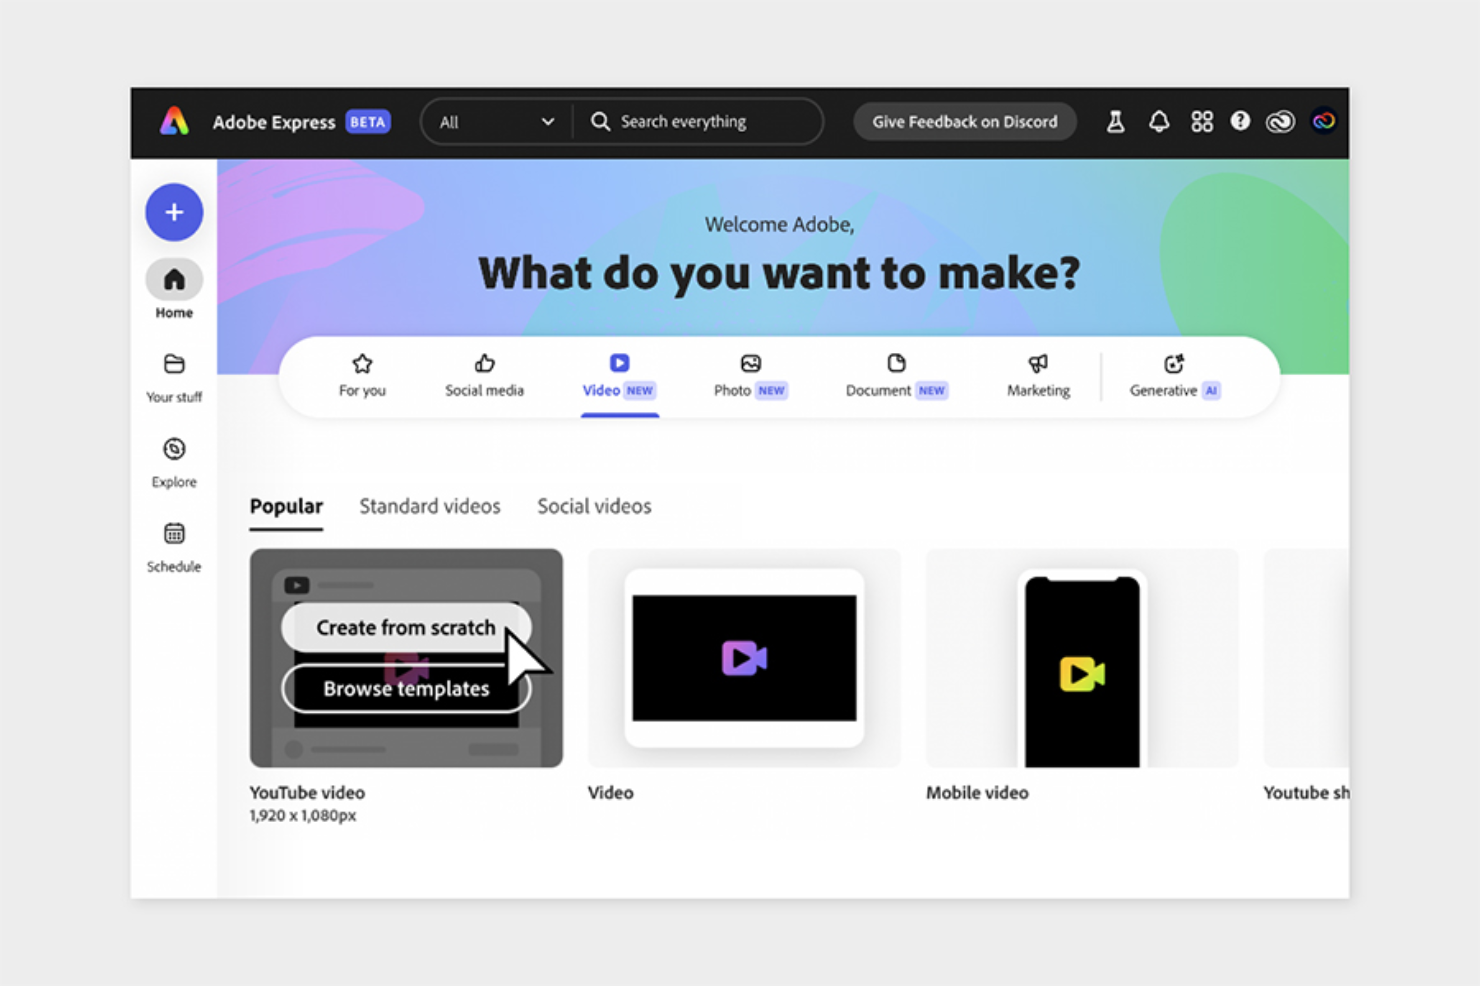Viewport: 1480px width, 987px height.
Task: Click Browse templates
Action: [x=404, y=688]
